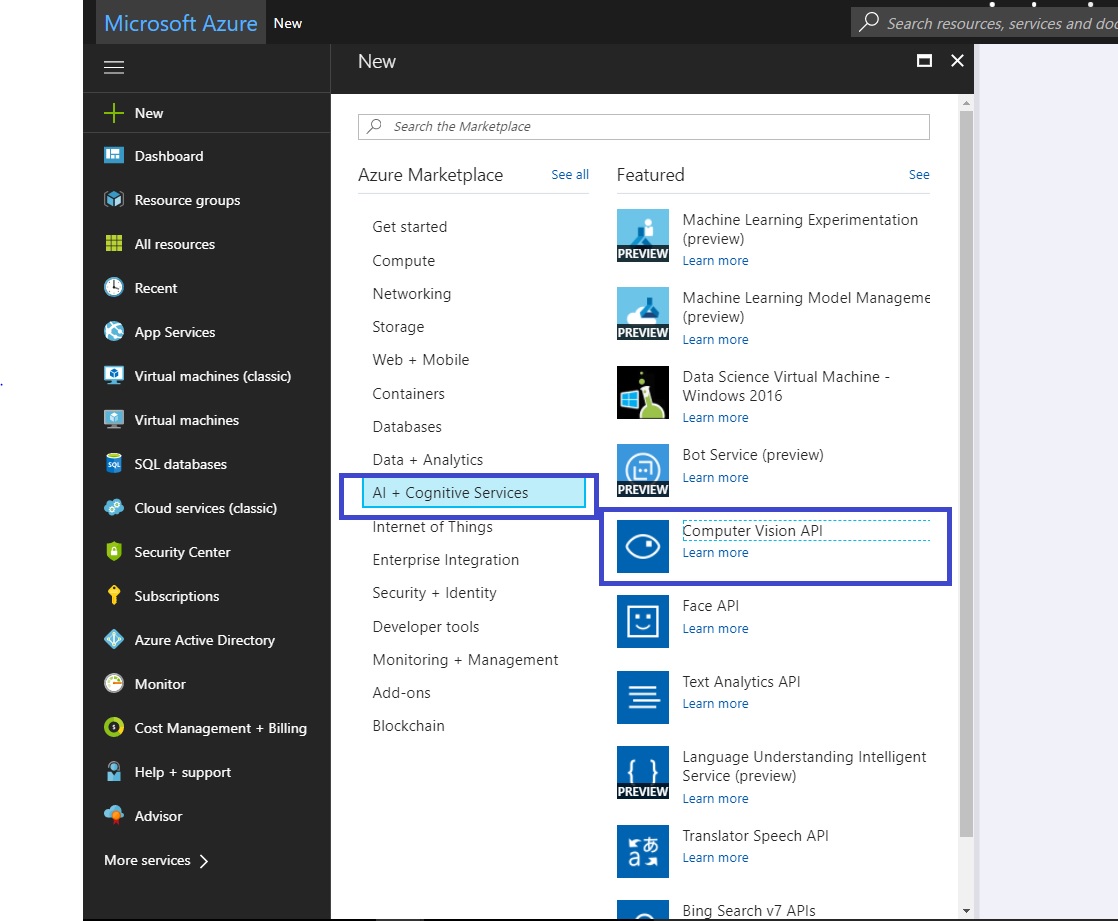Select the Networking category
Screen dimensions: 1118x921
411,294
